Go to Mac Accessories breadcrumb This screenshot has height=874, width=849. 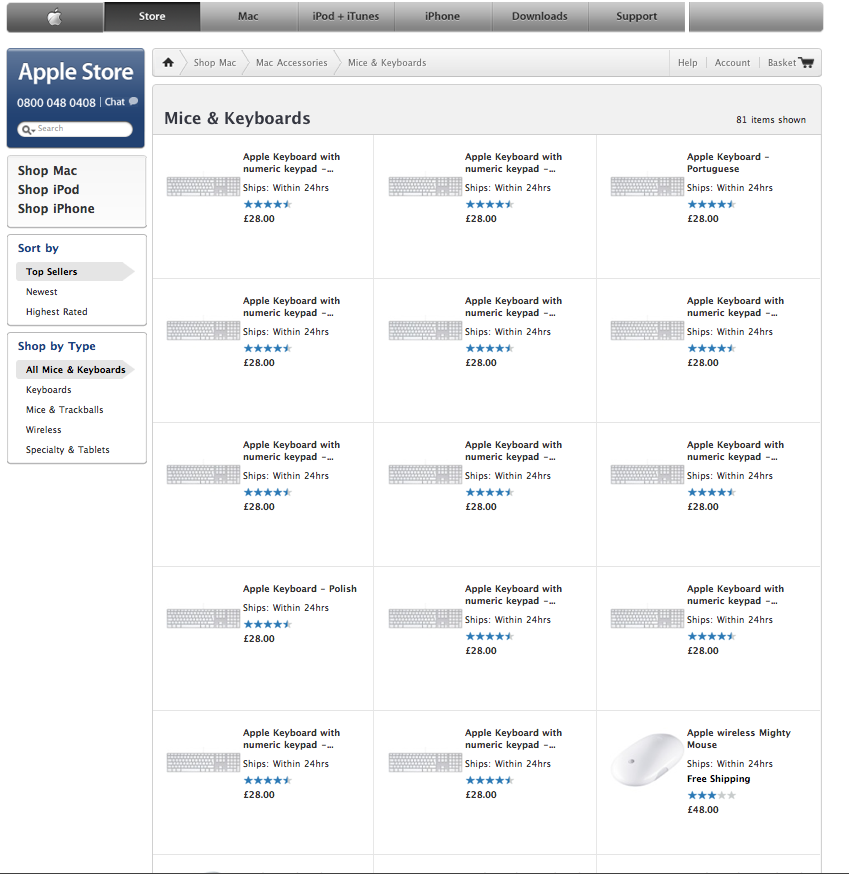pos(292,62)
